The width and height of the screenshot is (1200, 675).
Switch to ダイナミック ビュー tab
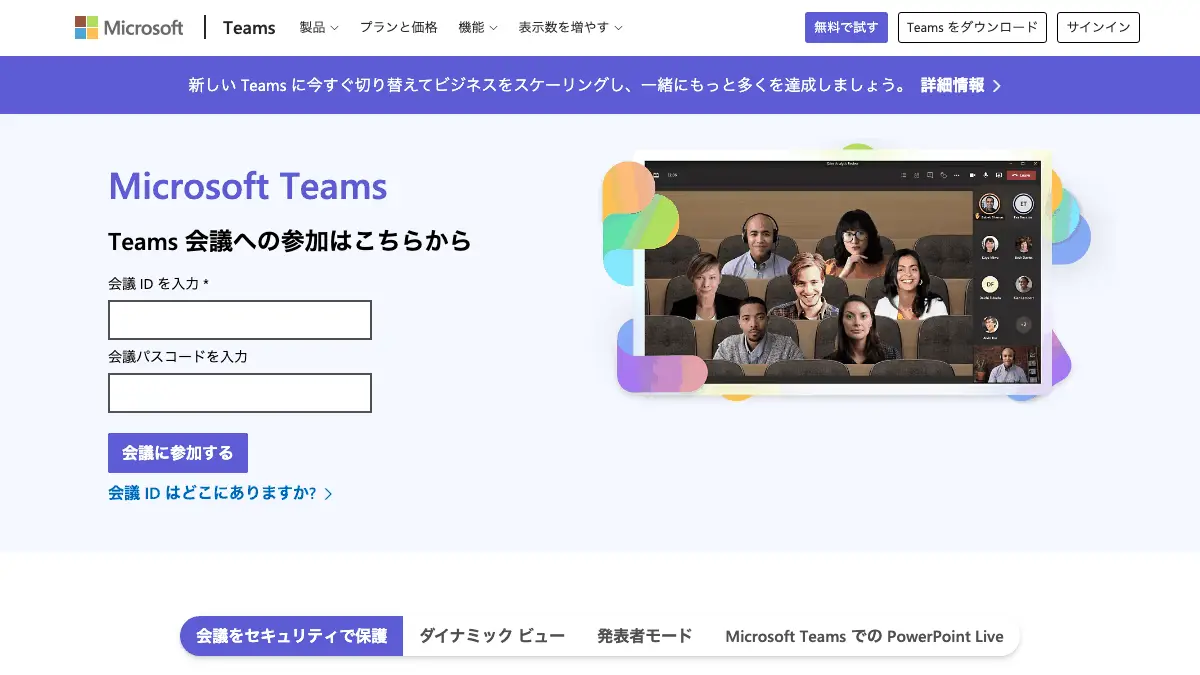[x=492, y=636]
